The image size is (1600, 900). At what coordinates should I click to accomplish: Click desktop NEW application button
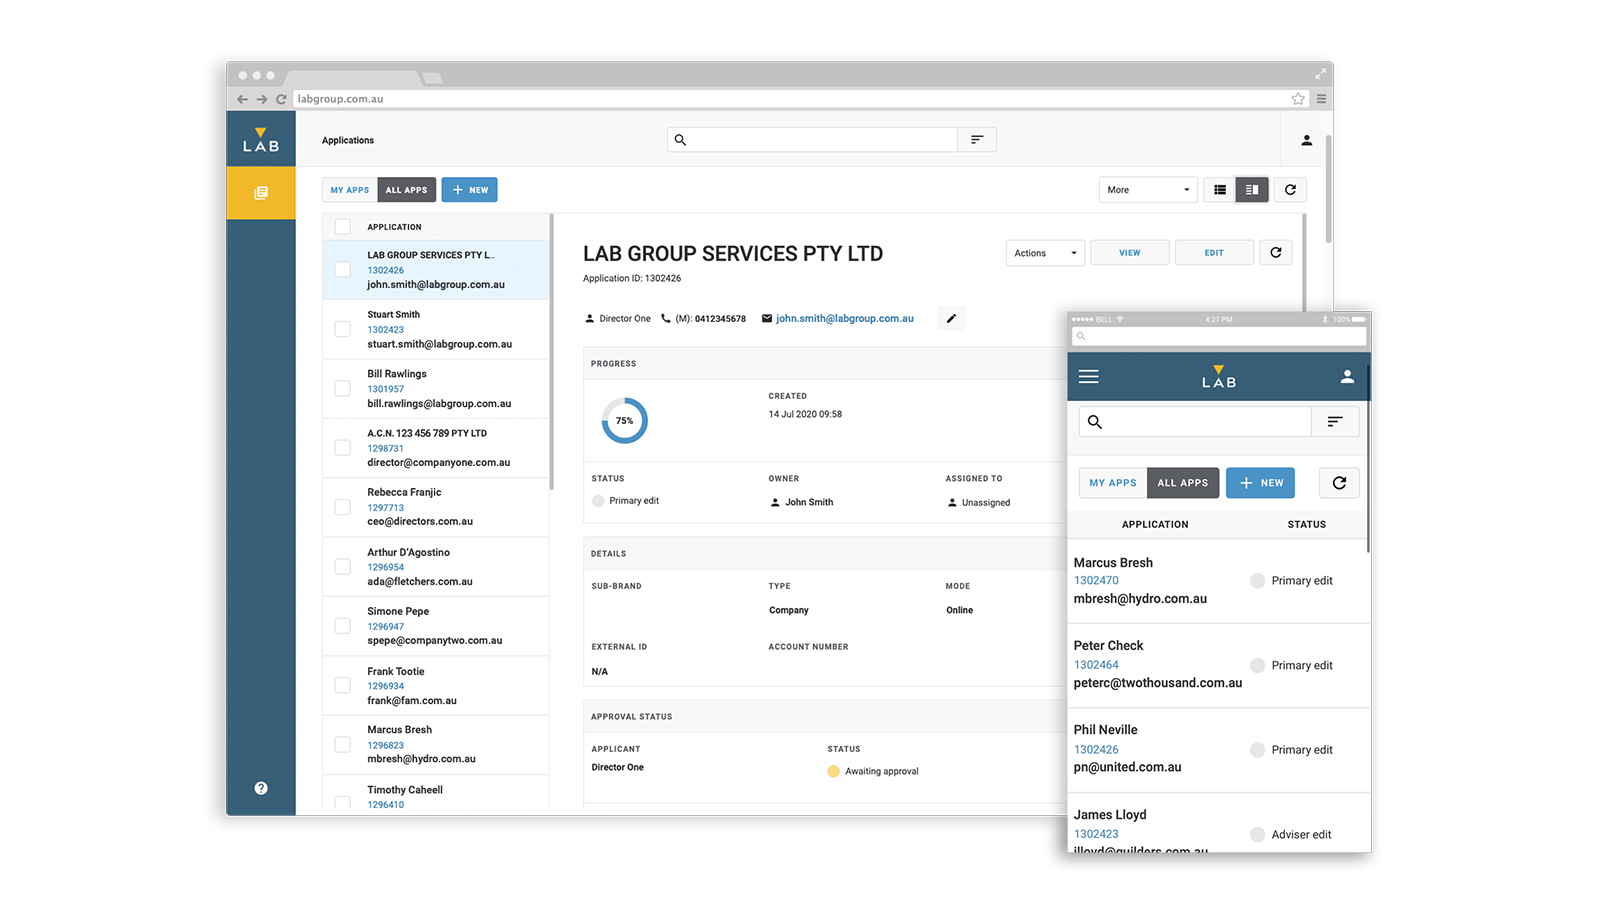470,190
